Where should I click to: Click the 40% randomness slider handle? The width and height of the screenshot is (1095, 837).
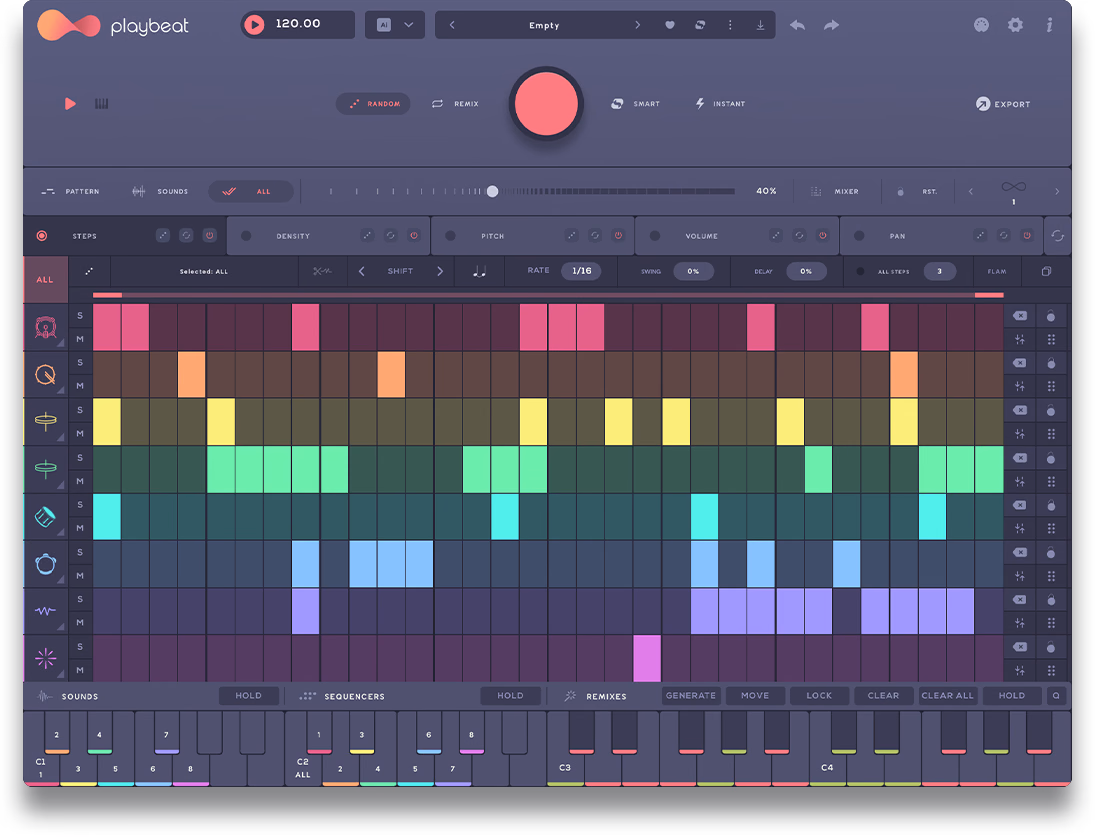point(492,191)
